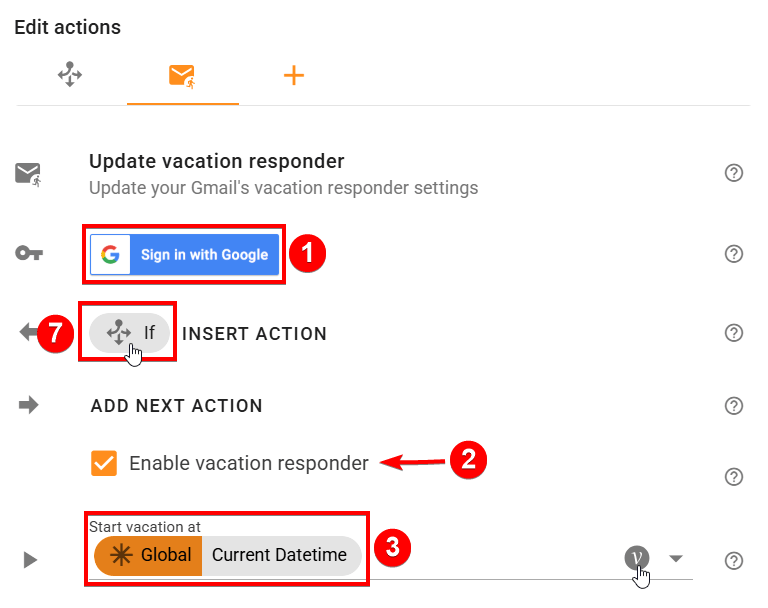Open help for Update vacation responder
Image resolution: width=768 pixels, height=608 pixels.
pos(734,173)
